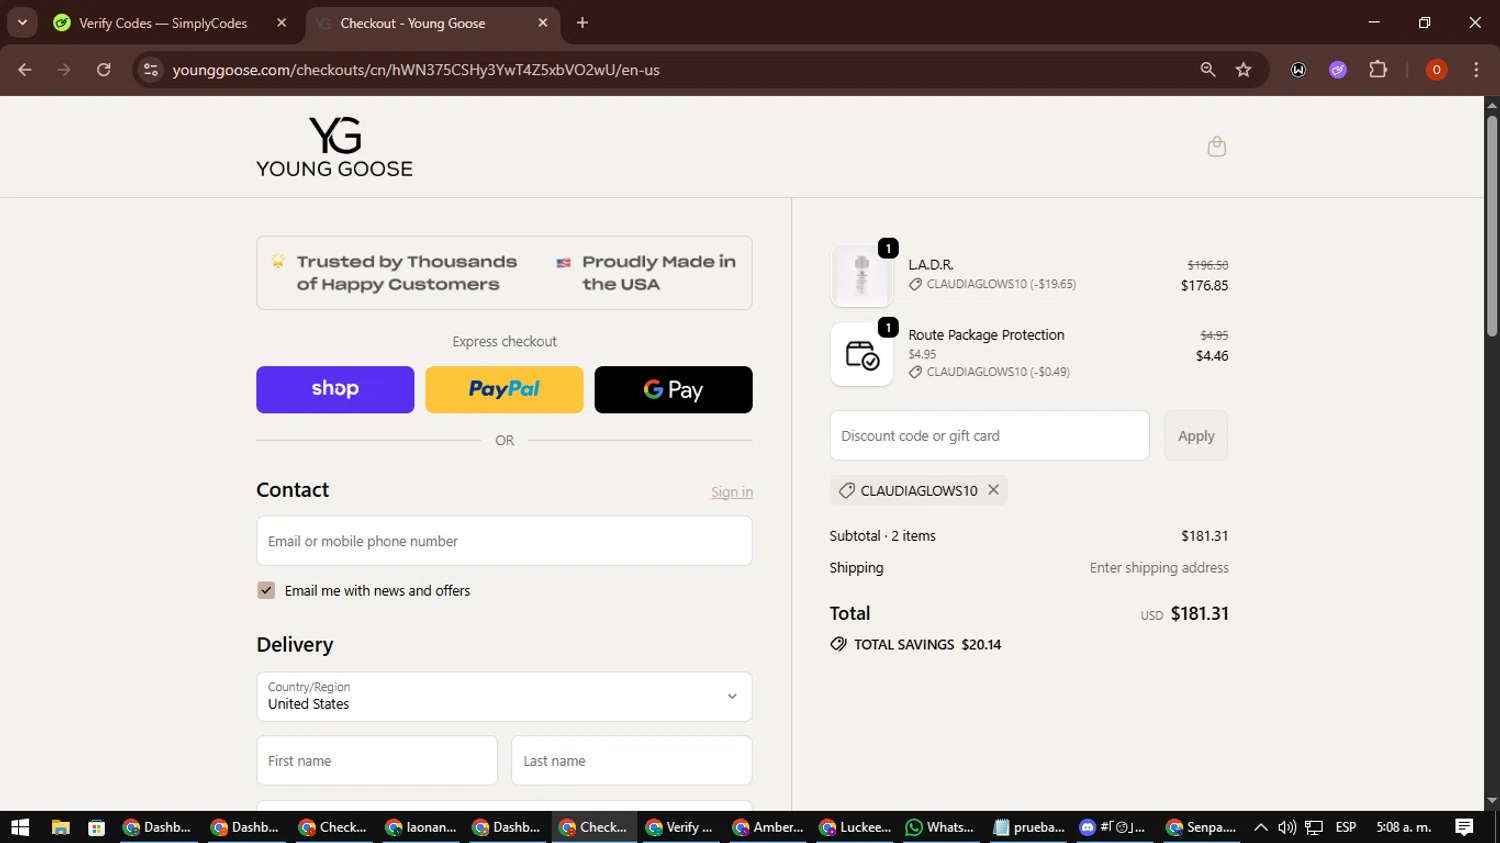Click the 5:08 a. m. taskbar clock
This screenshot has width=1500, height=843.
coord(1404,827)
